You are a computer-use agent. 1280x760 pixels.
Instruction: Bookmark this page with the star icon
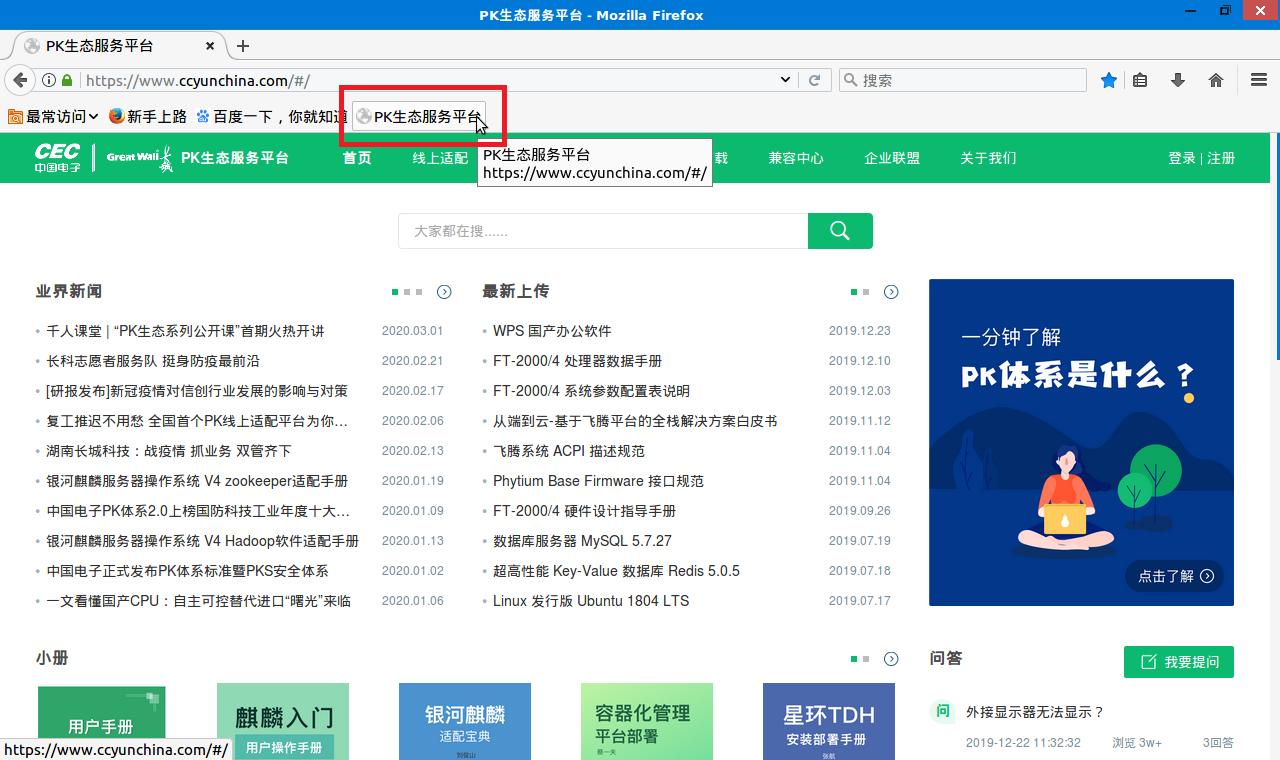click(1108, 79)
